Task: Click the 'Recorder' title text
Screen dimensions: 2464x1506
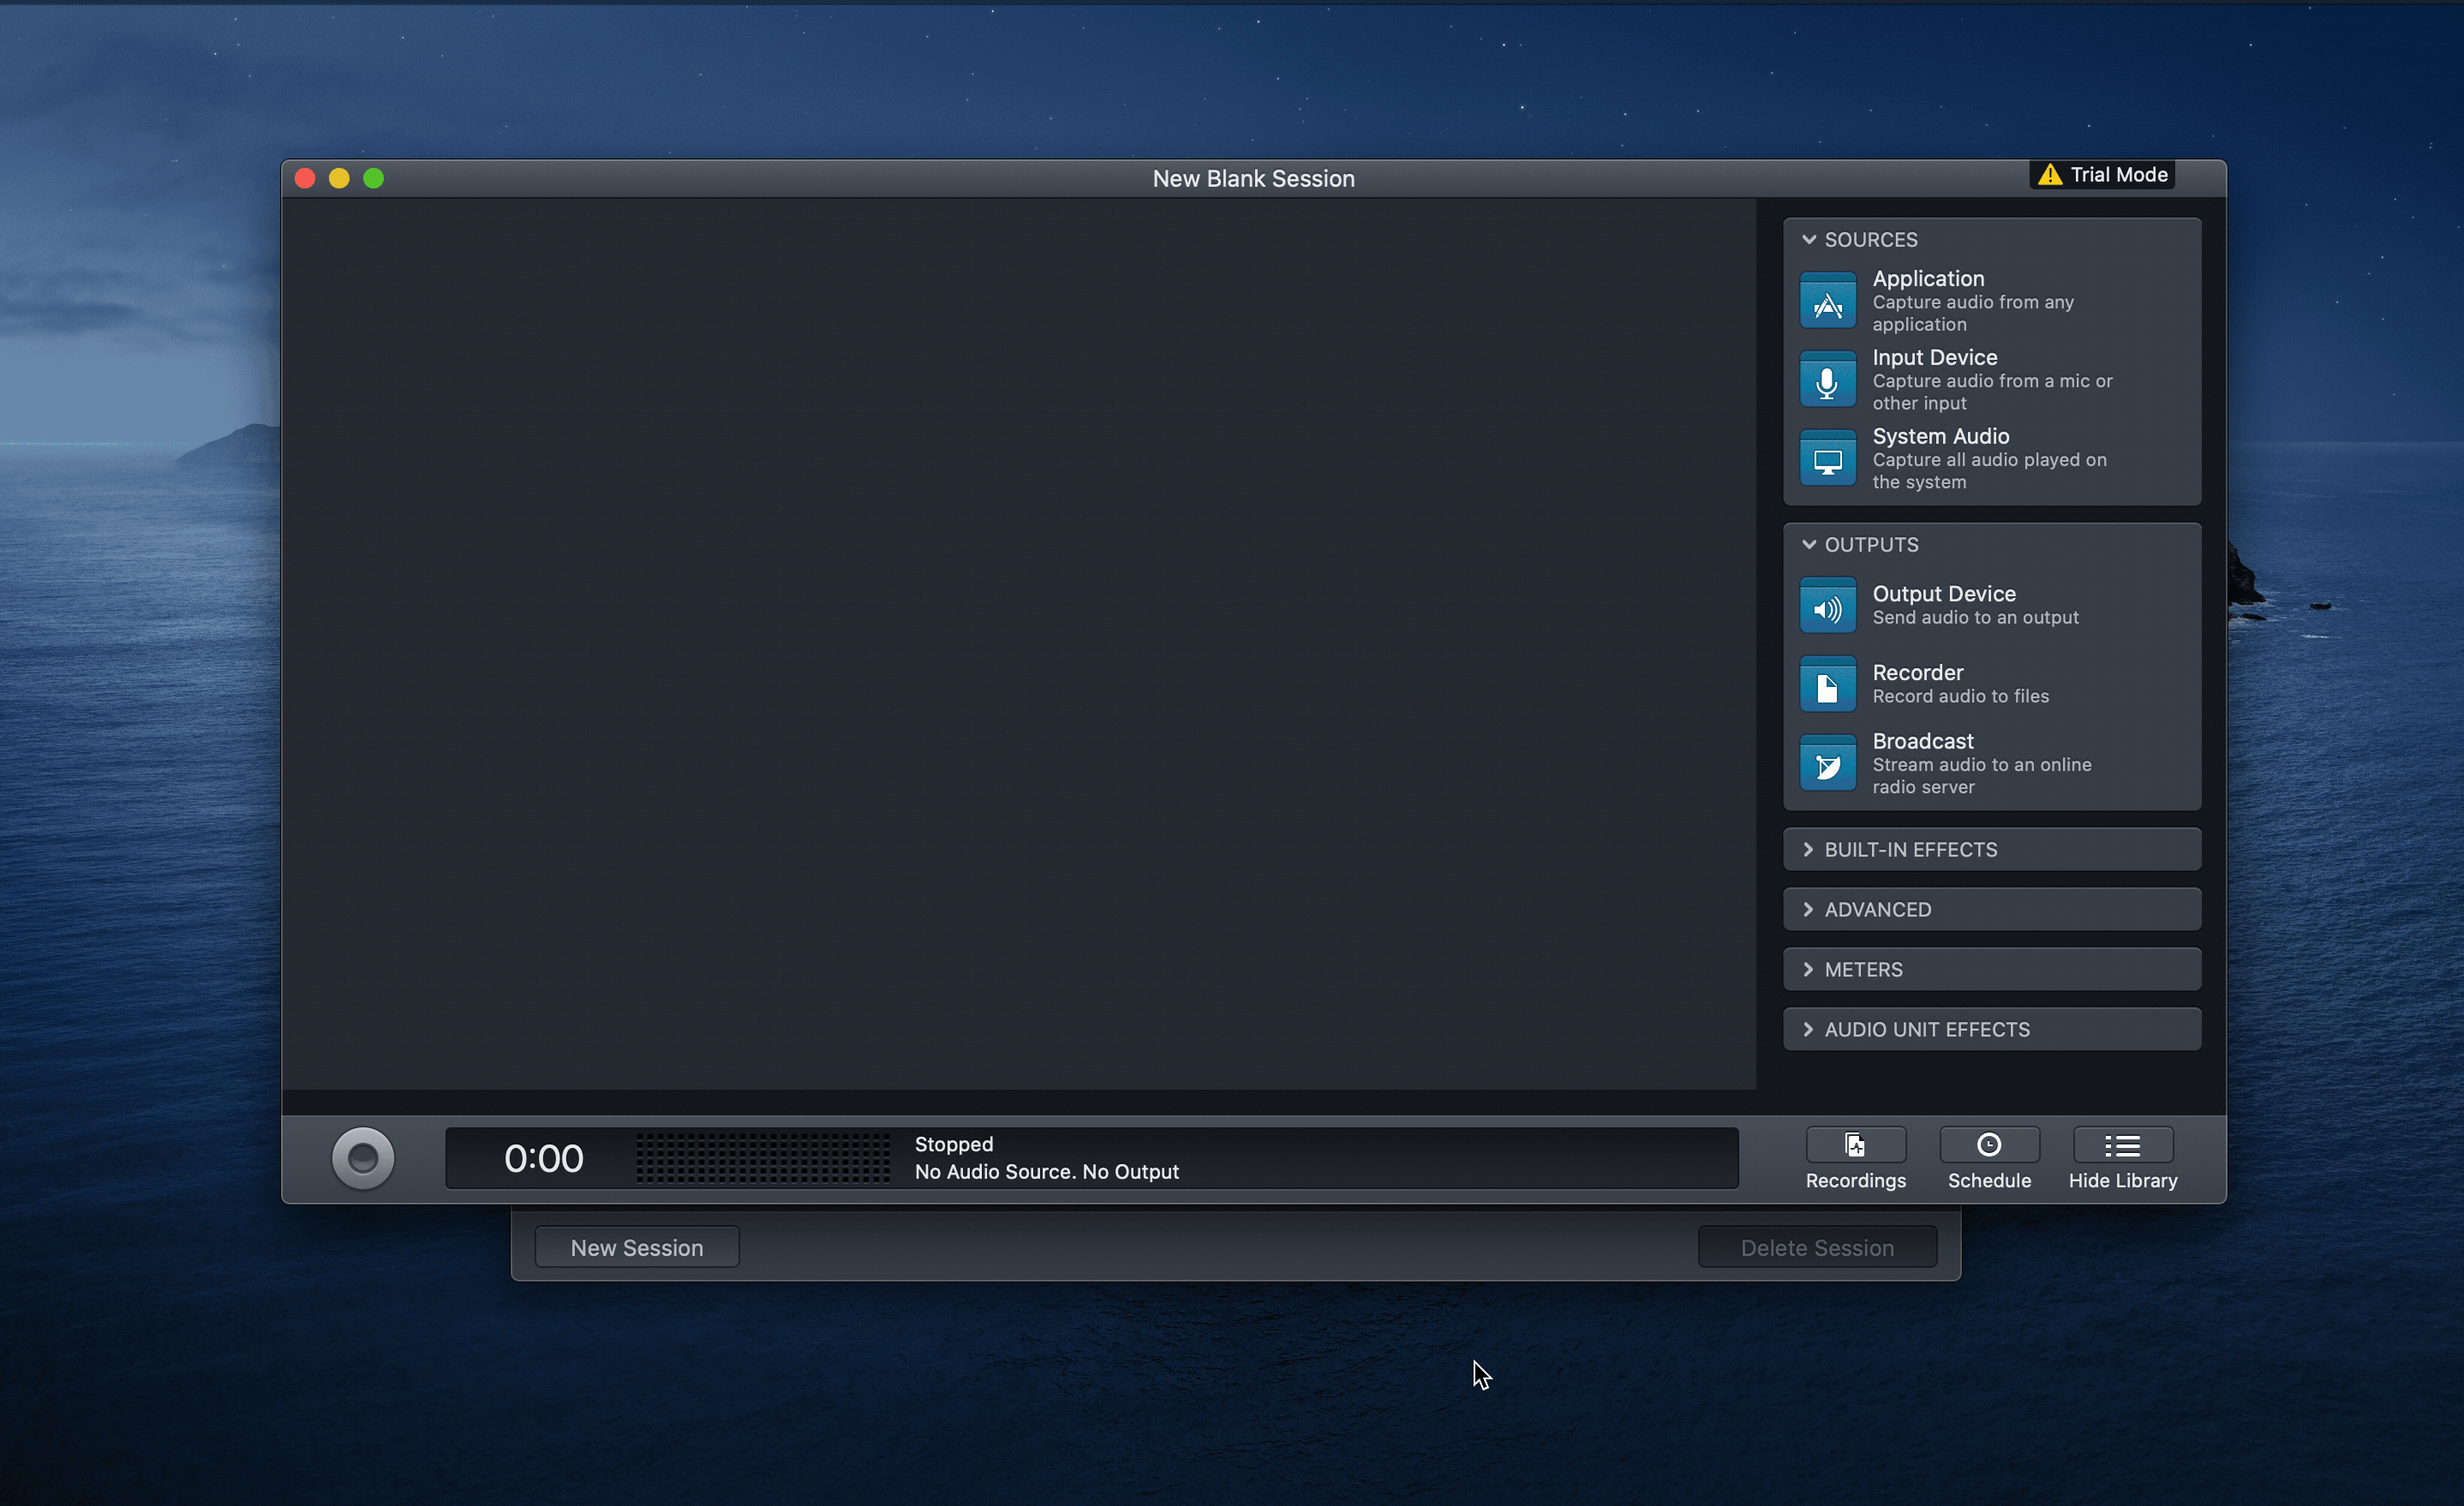Action: (x=1918, y=673)
